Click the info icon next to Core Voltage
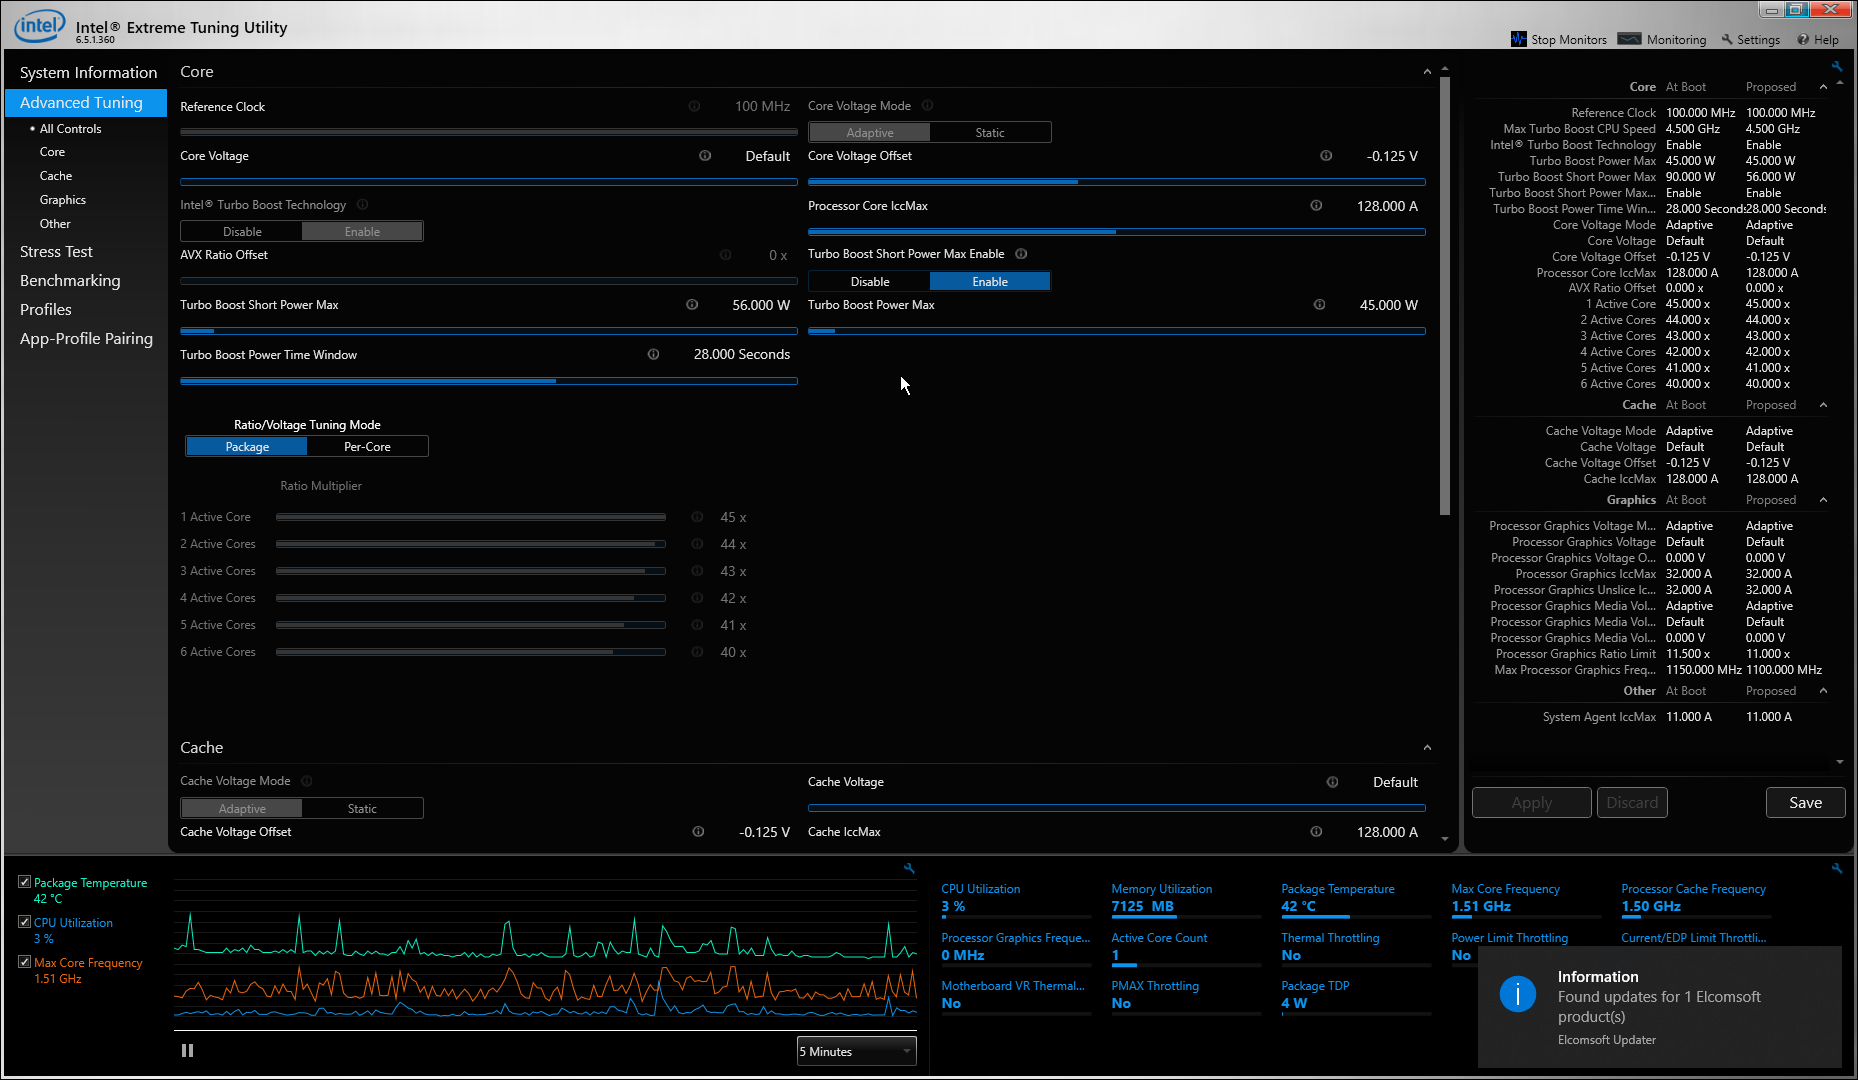1858x1080 pixels. click(705, 156)
